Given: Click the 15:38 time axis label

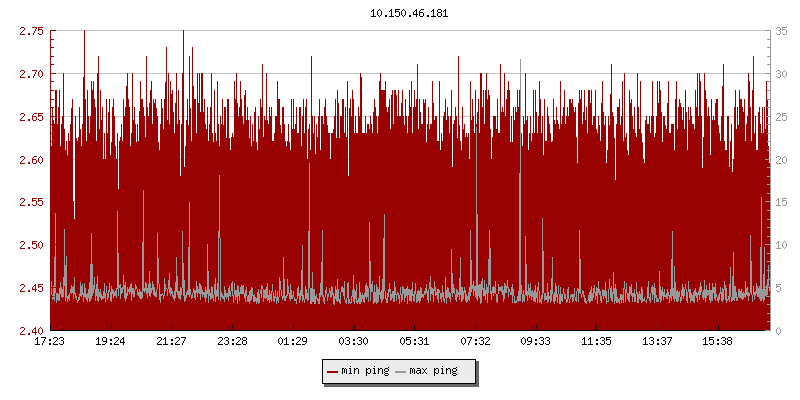Looking at the screenshot, I should point(718,342).
